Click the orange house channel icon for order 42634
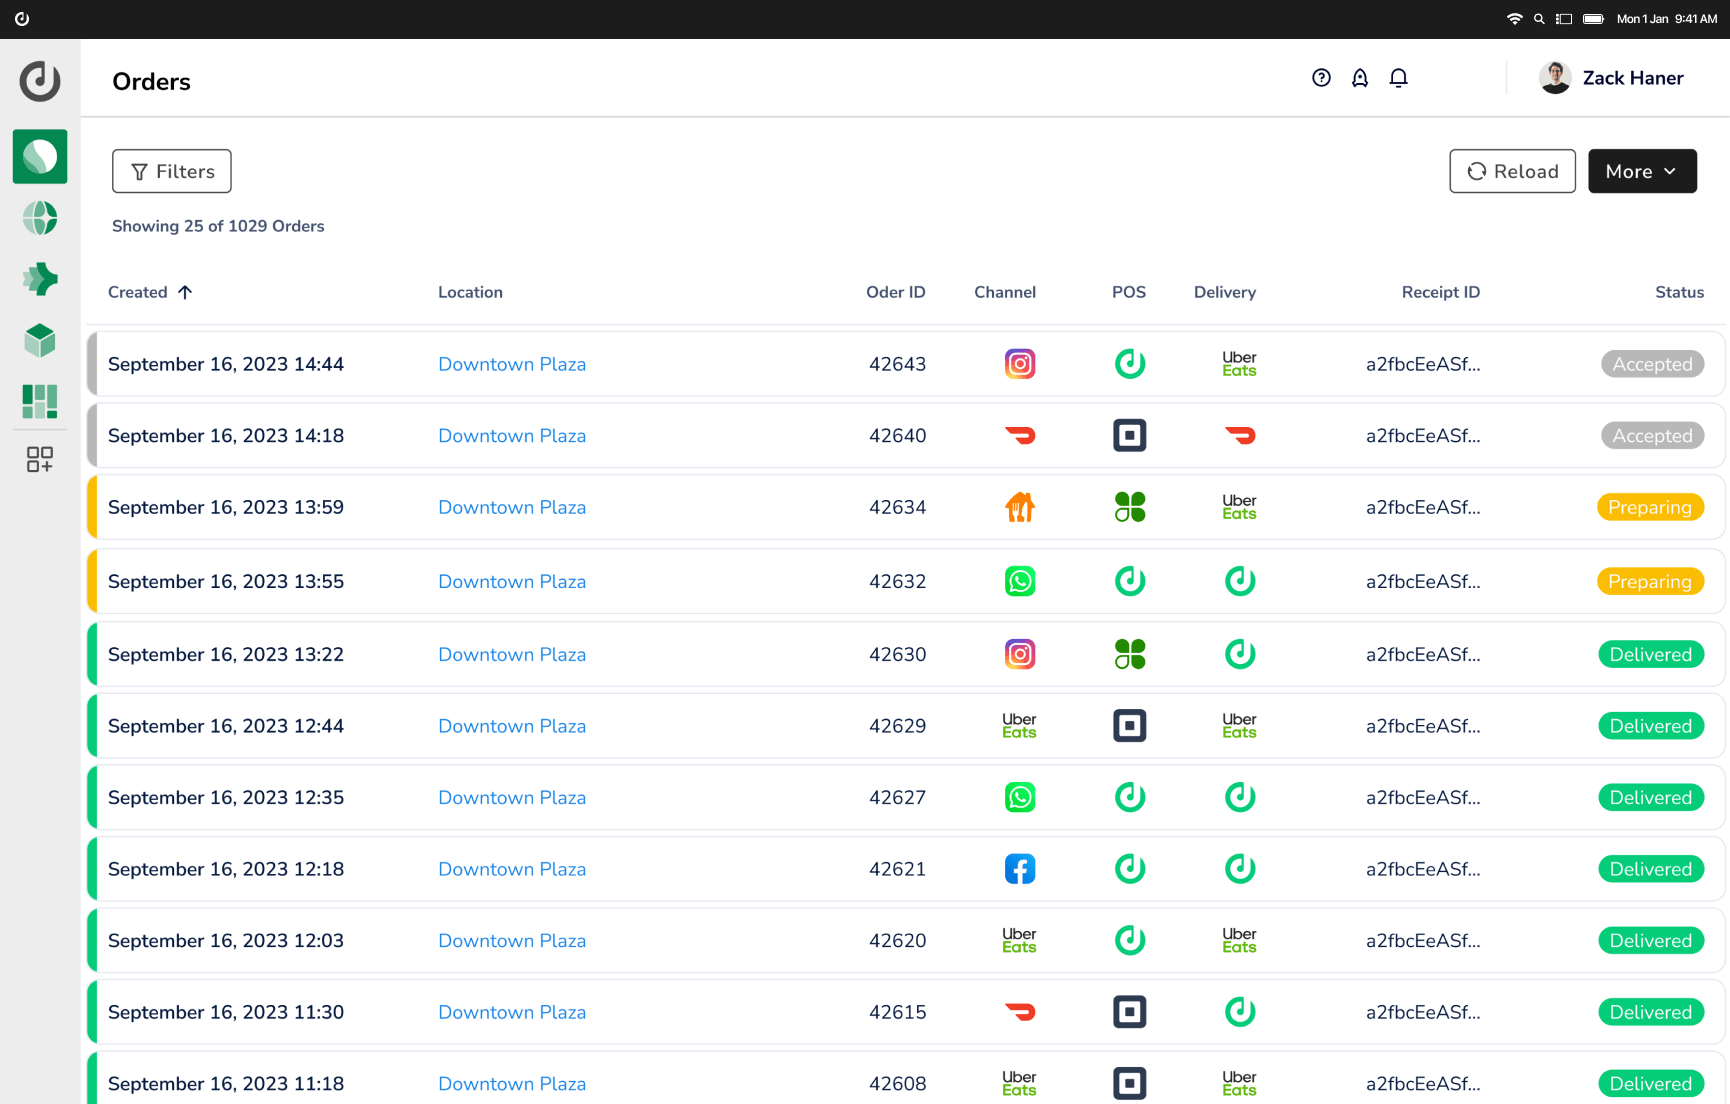 point(1020,507)
